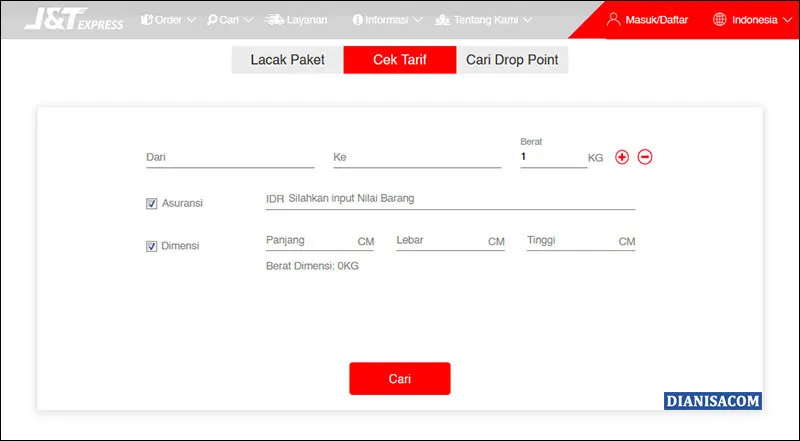Screen dimensions: 800x441
Task: Click the Informasi info icon
Action: coord(358,20)
